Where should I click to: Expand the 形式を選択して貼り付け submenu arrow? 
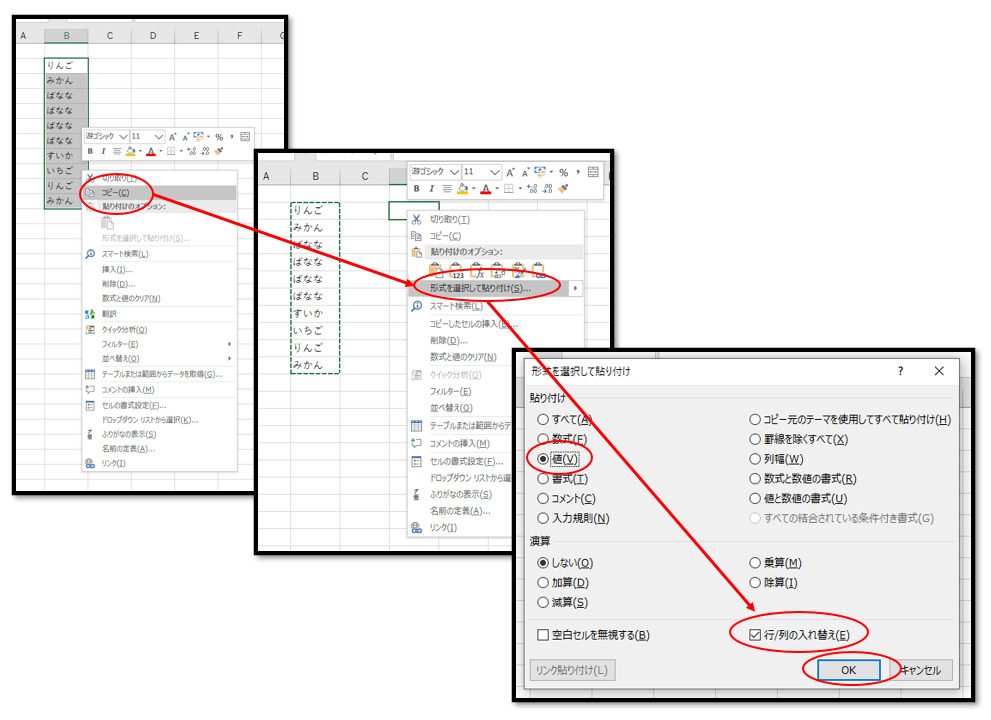[x=575, y=288]
